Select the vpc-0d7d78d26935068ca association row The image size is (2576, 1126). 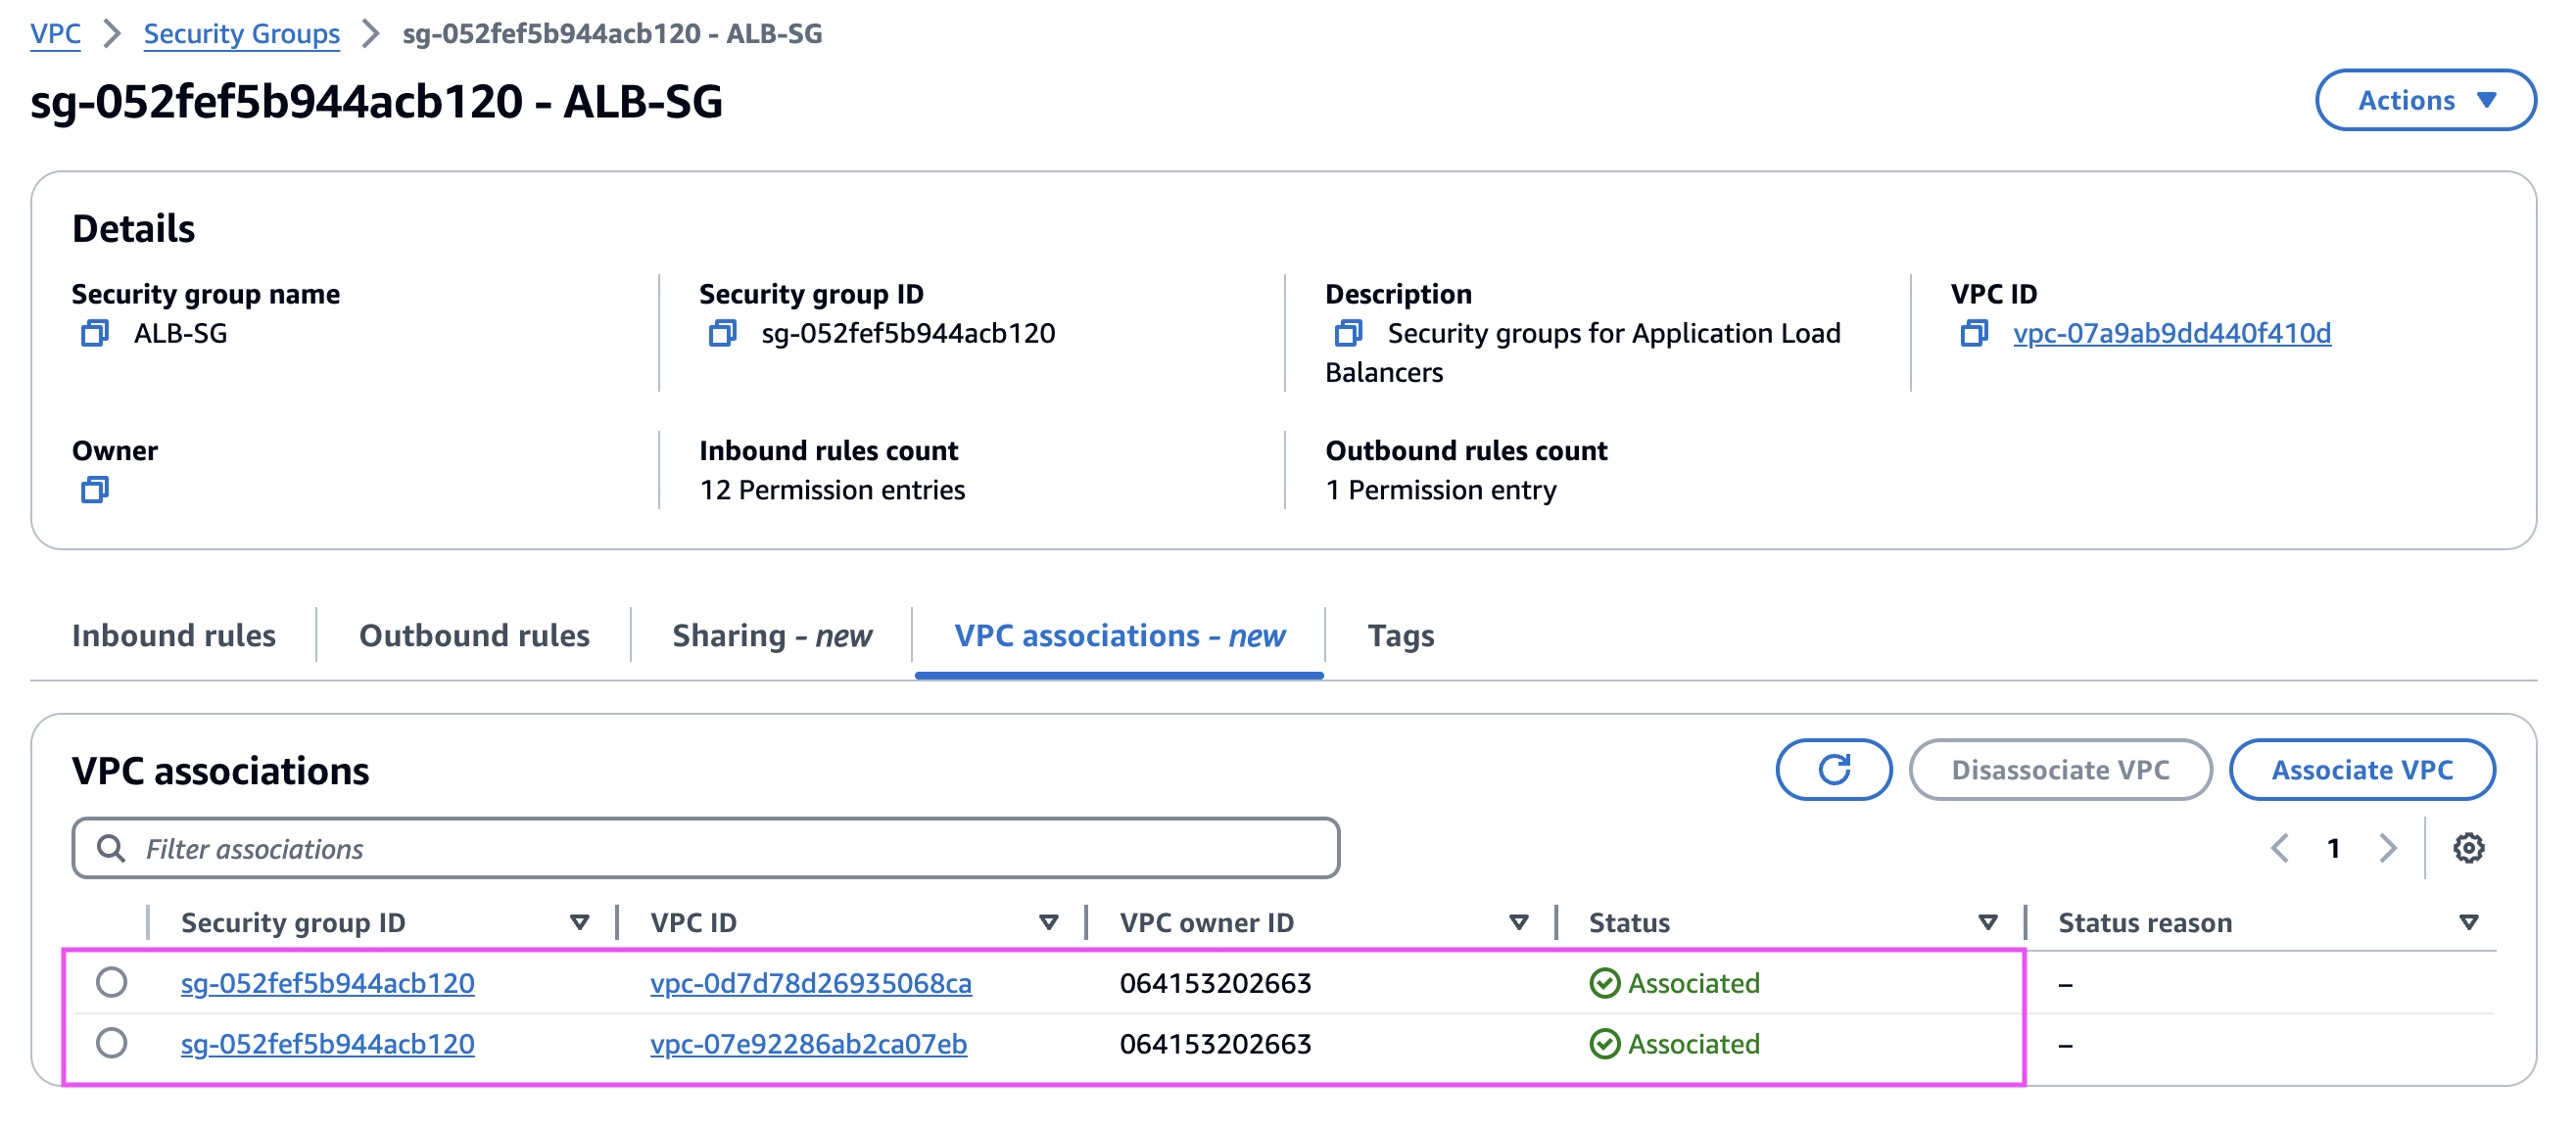click(x=112, y=982)
